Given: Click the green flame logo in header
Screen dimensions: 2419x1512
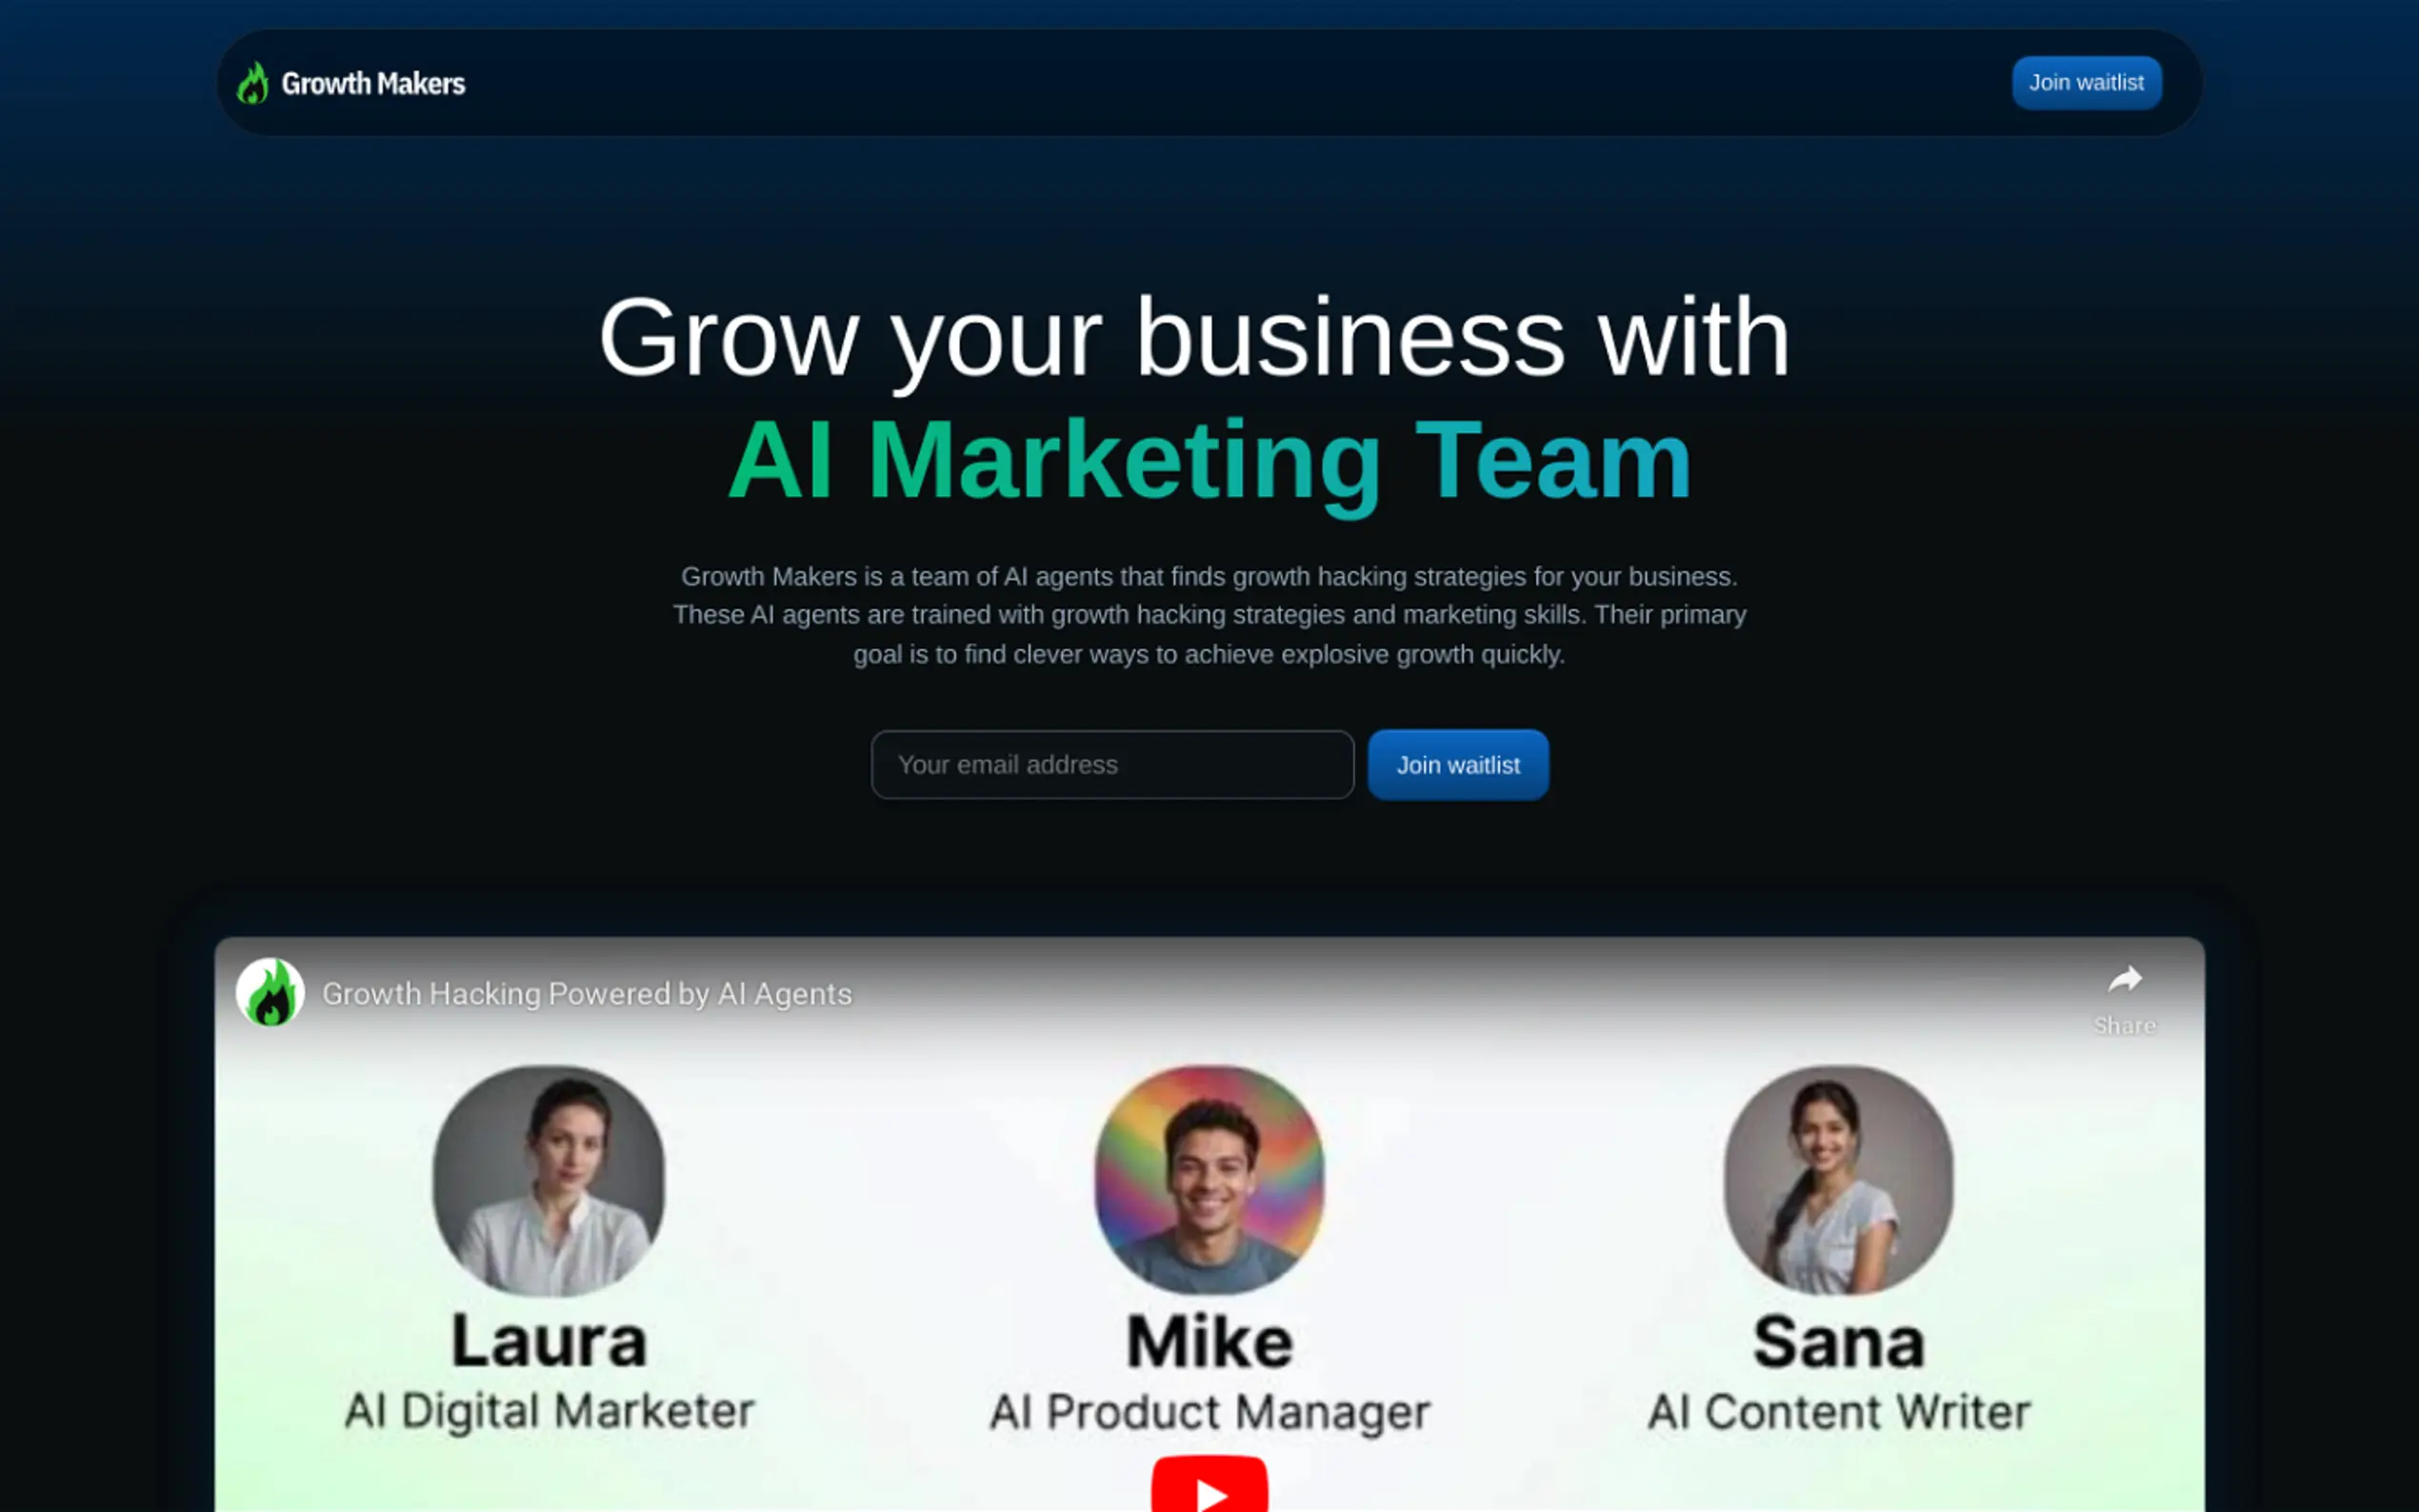Looking at the screenshot, I should (253, 83).
